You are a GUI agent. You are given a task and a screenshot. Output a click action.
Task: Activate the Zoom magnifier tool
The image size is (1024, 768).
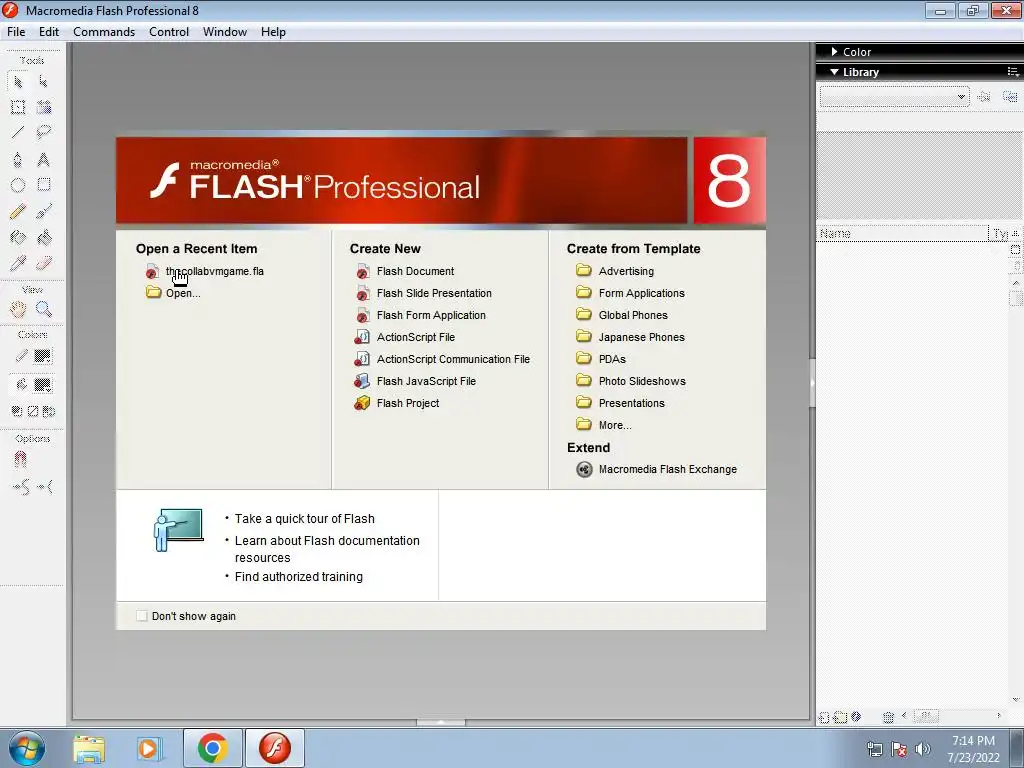(44, 309)
